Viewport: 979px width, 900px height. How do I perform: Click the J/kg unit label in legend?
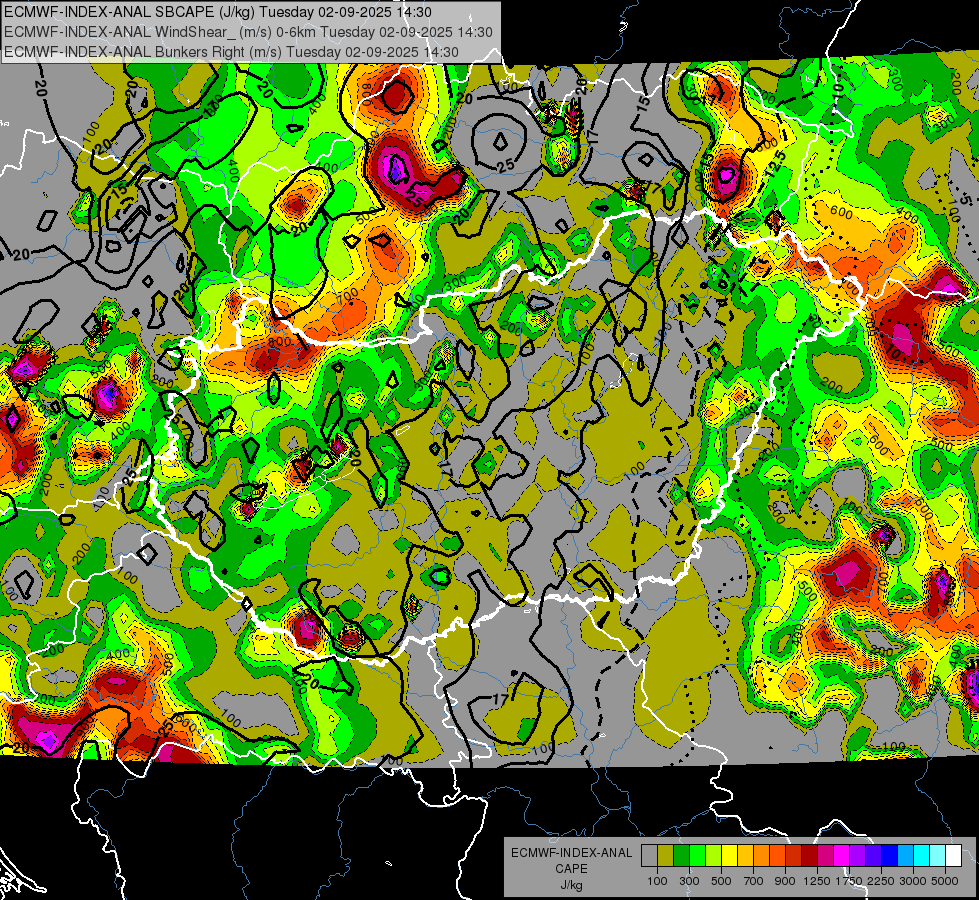(571, 884)
